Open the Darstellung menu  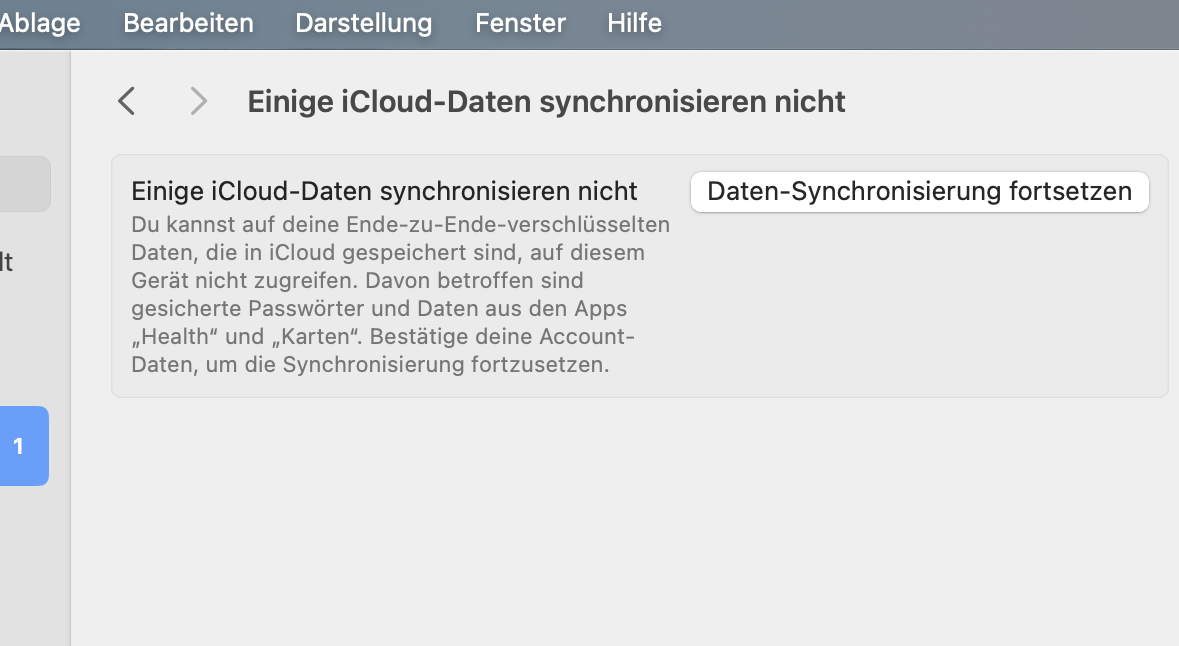pos(364,23)
